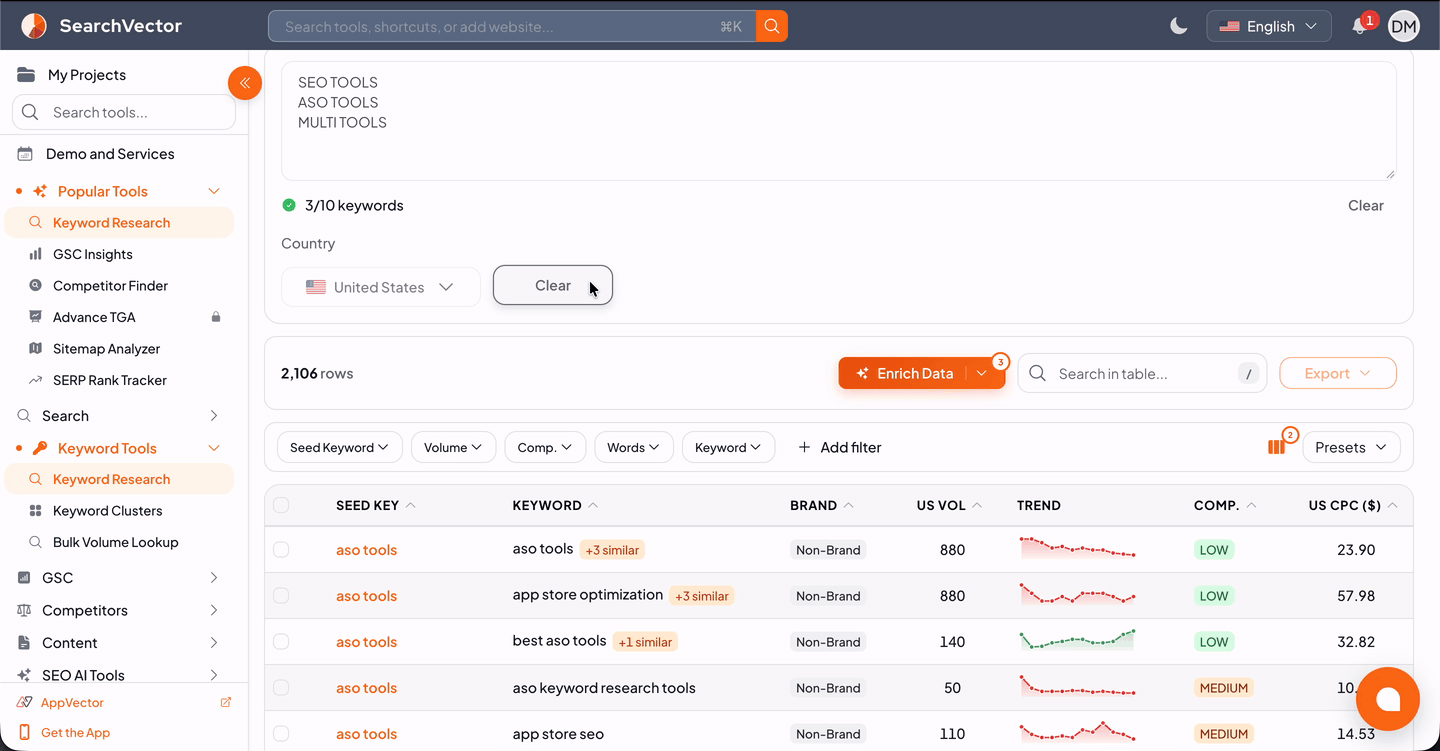The height and width of the screenshot is (751, 1440).
Task: Open the Keyword filter dropdown
Action: (x=728, y=448)
